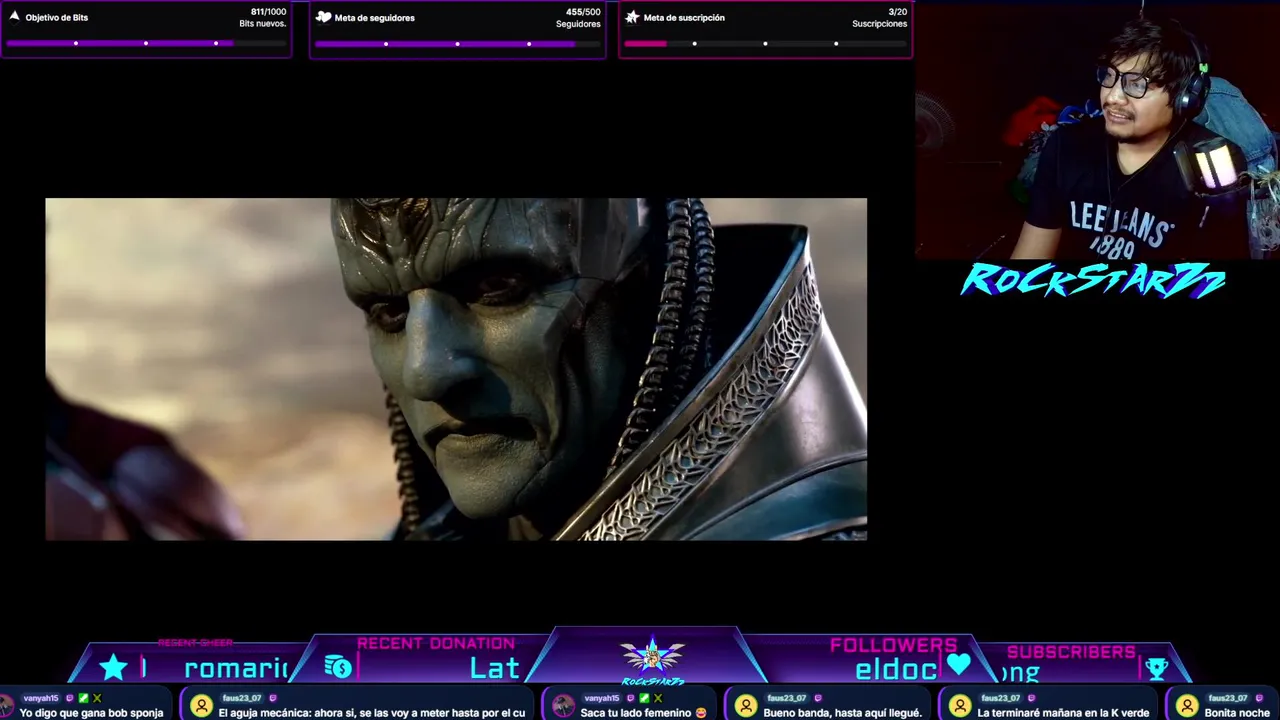Click the 'RECENT DONATION' heading

(436, 643)
